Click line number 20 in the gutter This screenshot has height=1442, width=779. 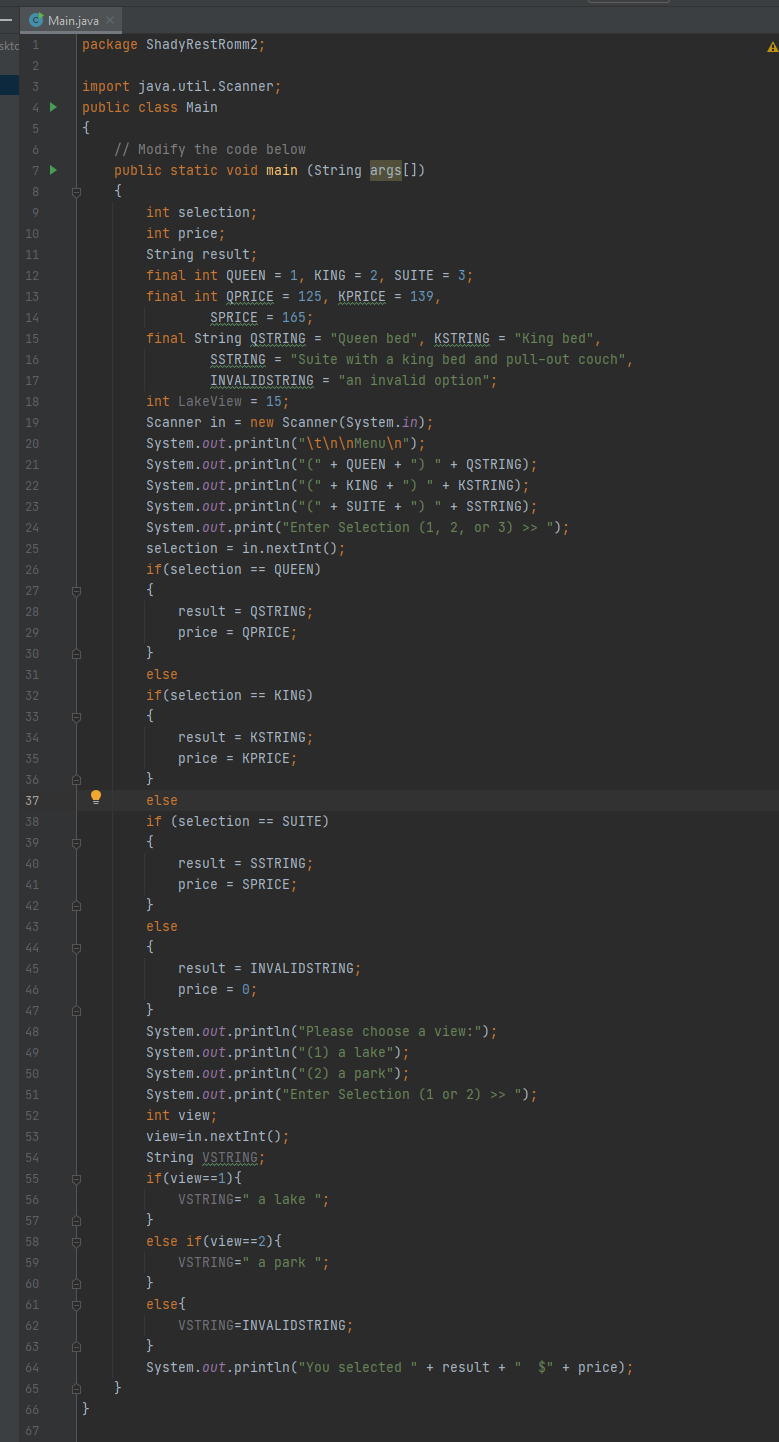[32, 443]
